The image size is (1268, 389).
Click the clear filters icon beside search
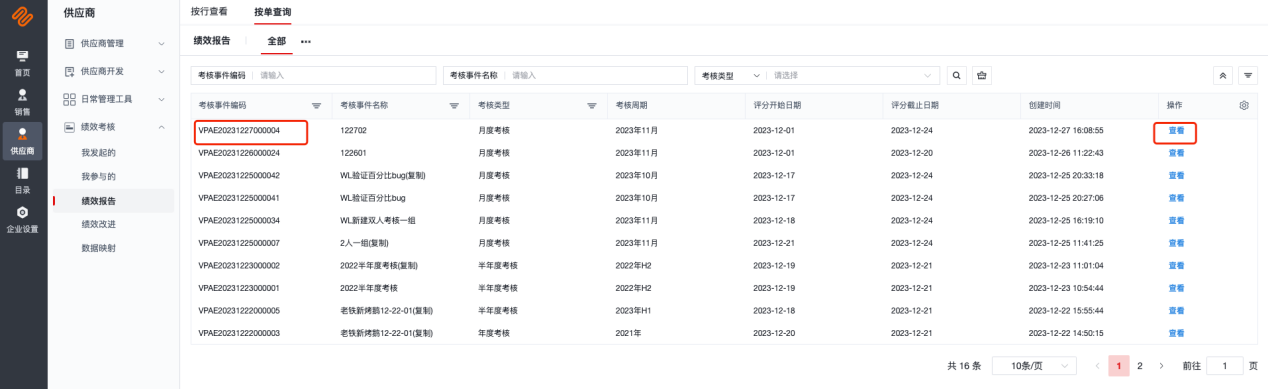tap(982, 75)
